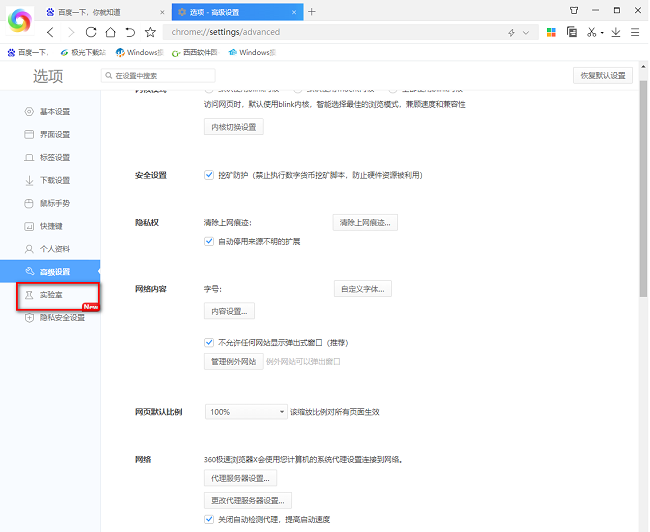Go to the home page icon
Viewport: 650px width, 532px height.
(110, 32)
